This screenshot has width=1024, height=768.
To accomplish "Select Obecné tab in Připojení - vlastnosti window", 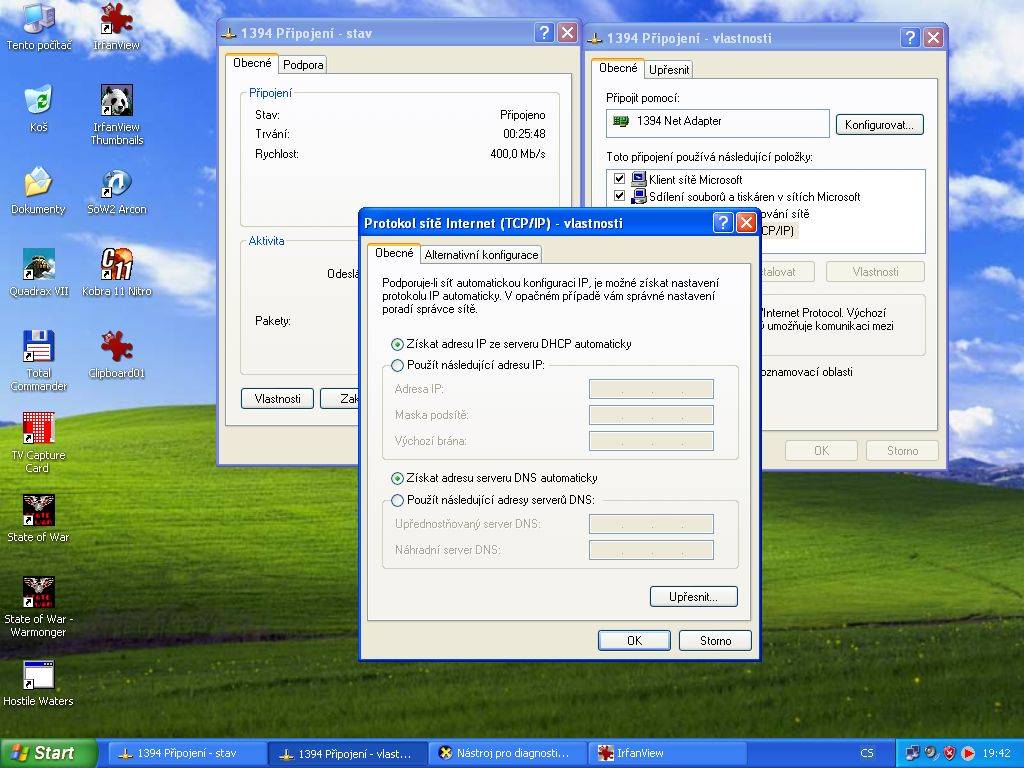I will pyautogui.click(x=618, y=68).
